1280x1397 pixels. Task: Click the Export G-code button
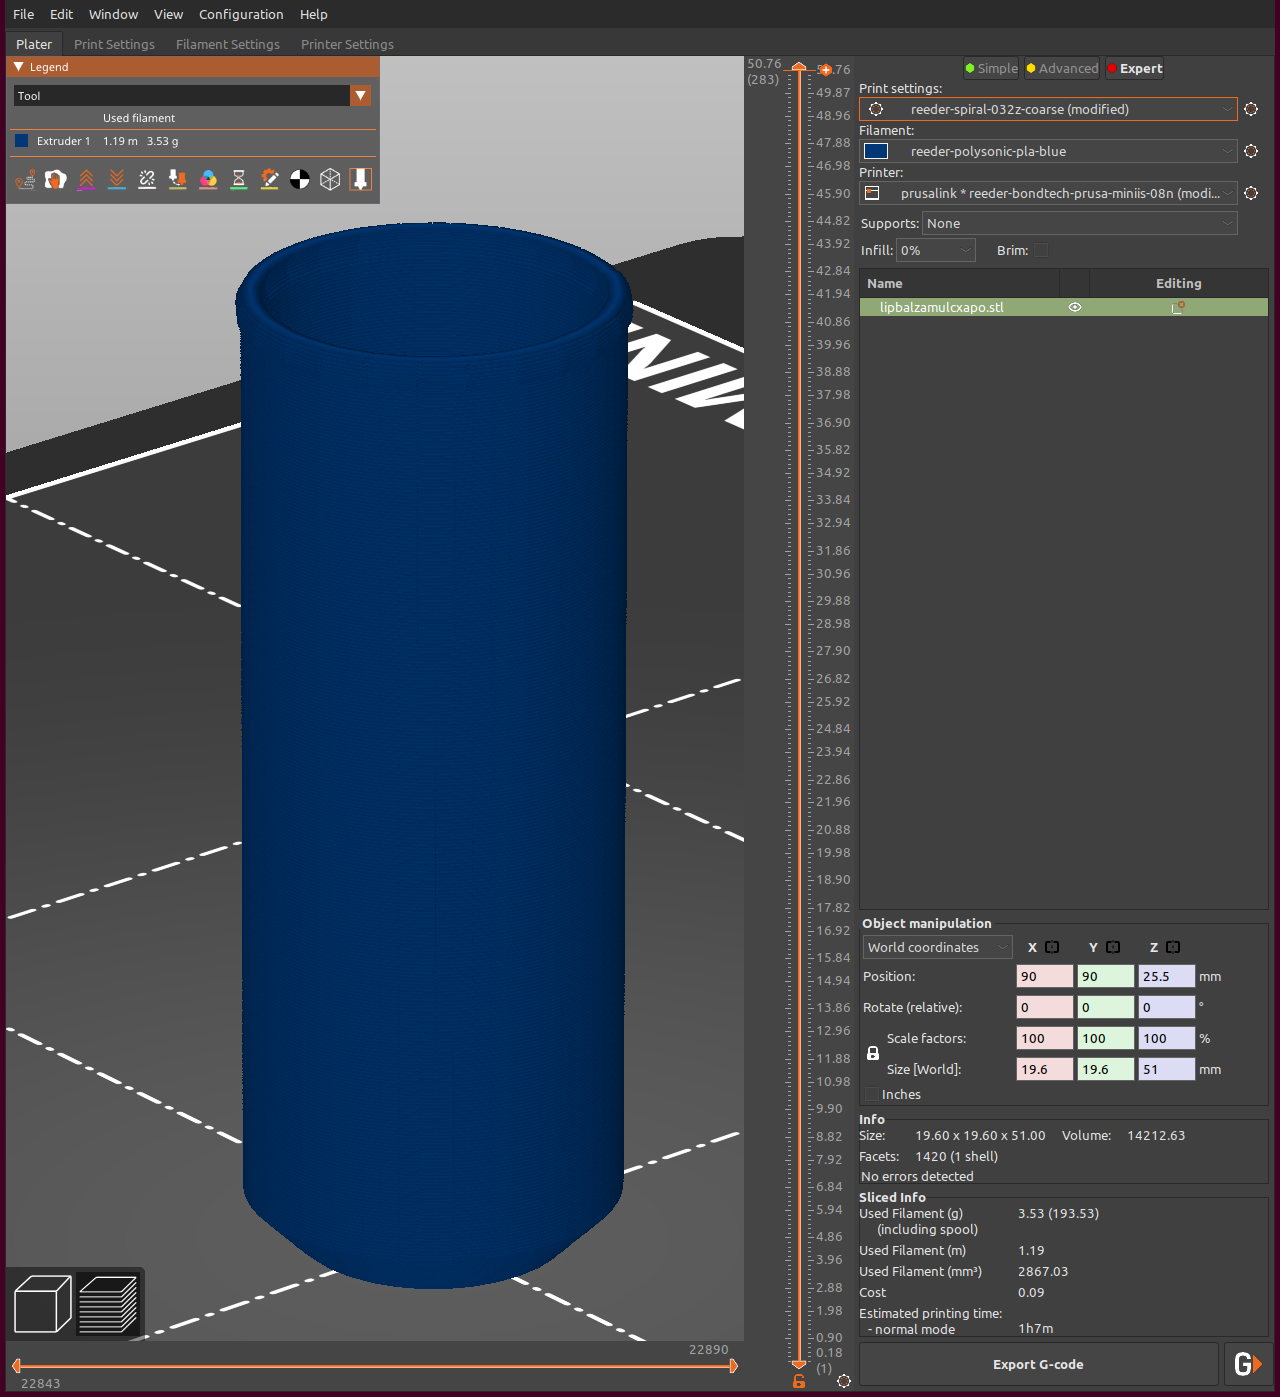(x=1038, y=1364)
